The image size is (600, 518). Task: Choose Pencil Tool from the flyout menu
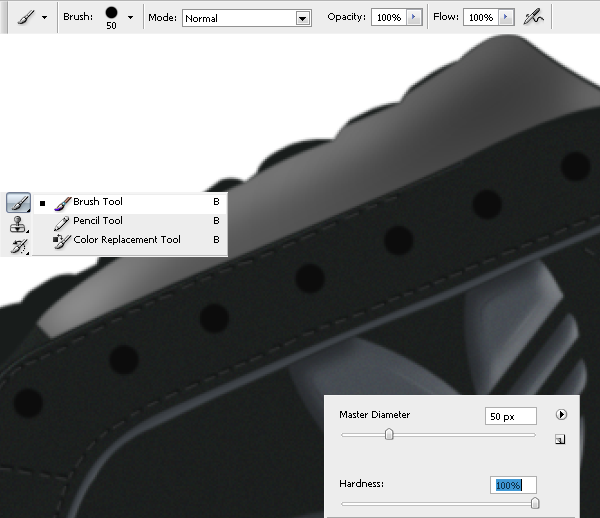point(130,221)
